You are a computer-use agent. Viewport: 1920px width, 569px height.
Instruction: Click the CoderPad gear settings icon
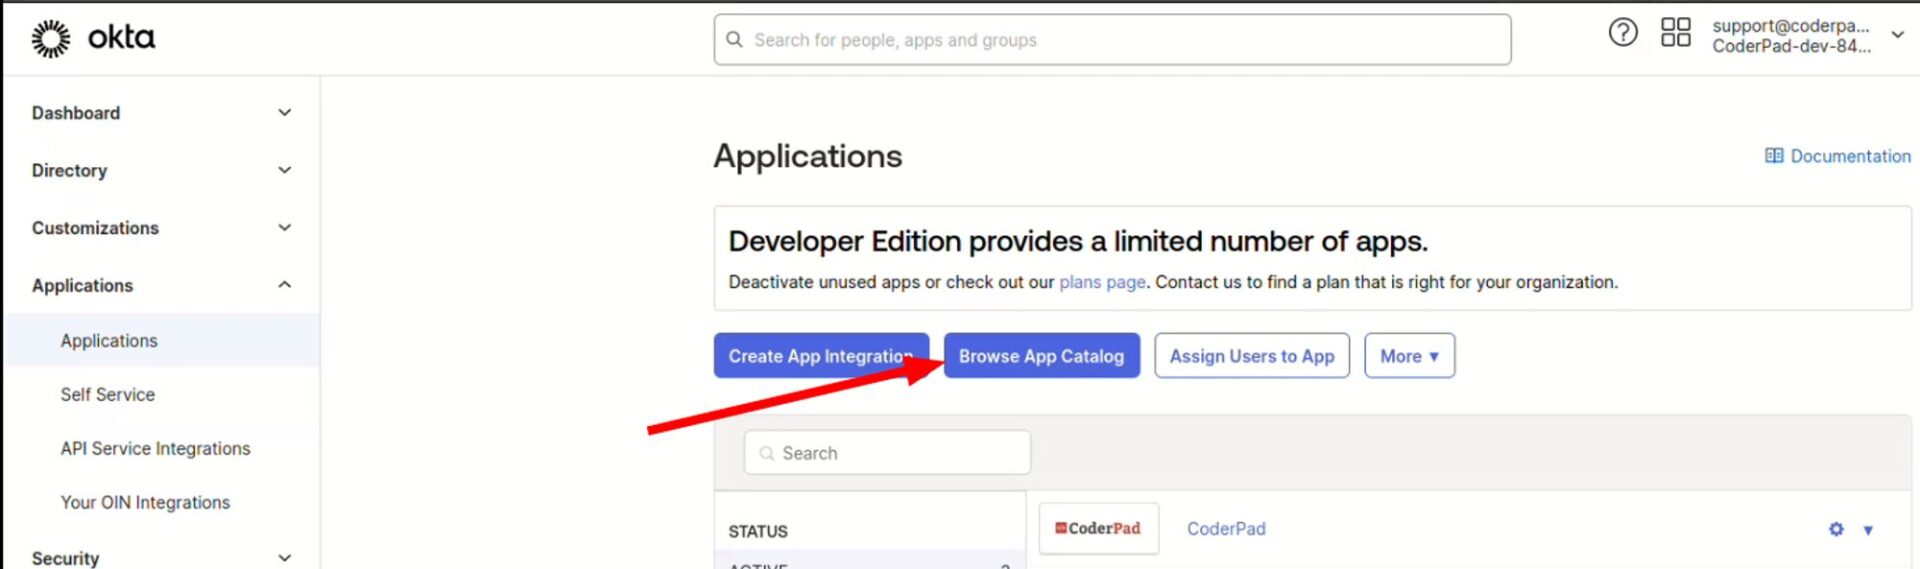[x=1836, y=529]
